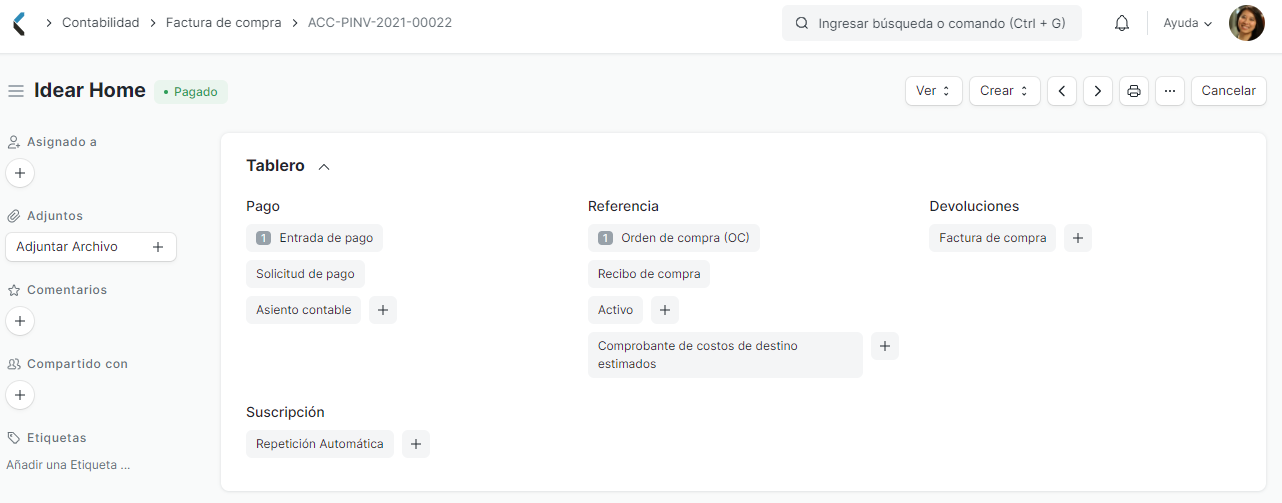The image size is (1282, 503).
Task: Open the user avatar menu
Action: coord(1247,23)
